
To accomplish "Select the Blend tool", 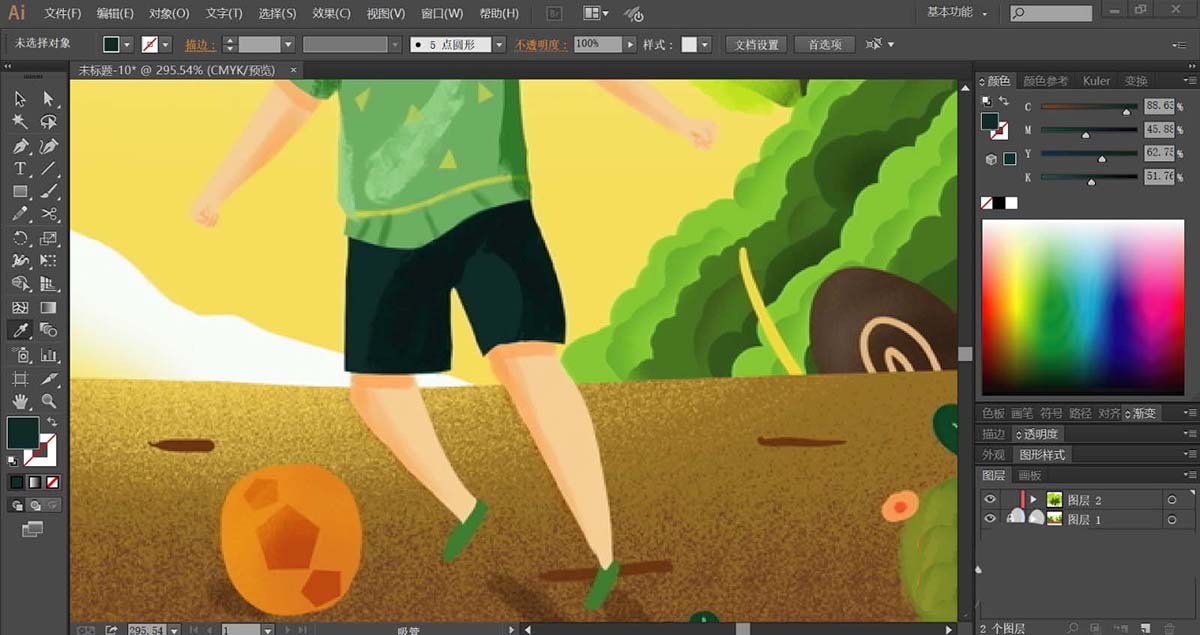I will (48, 330).
